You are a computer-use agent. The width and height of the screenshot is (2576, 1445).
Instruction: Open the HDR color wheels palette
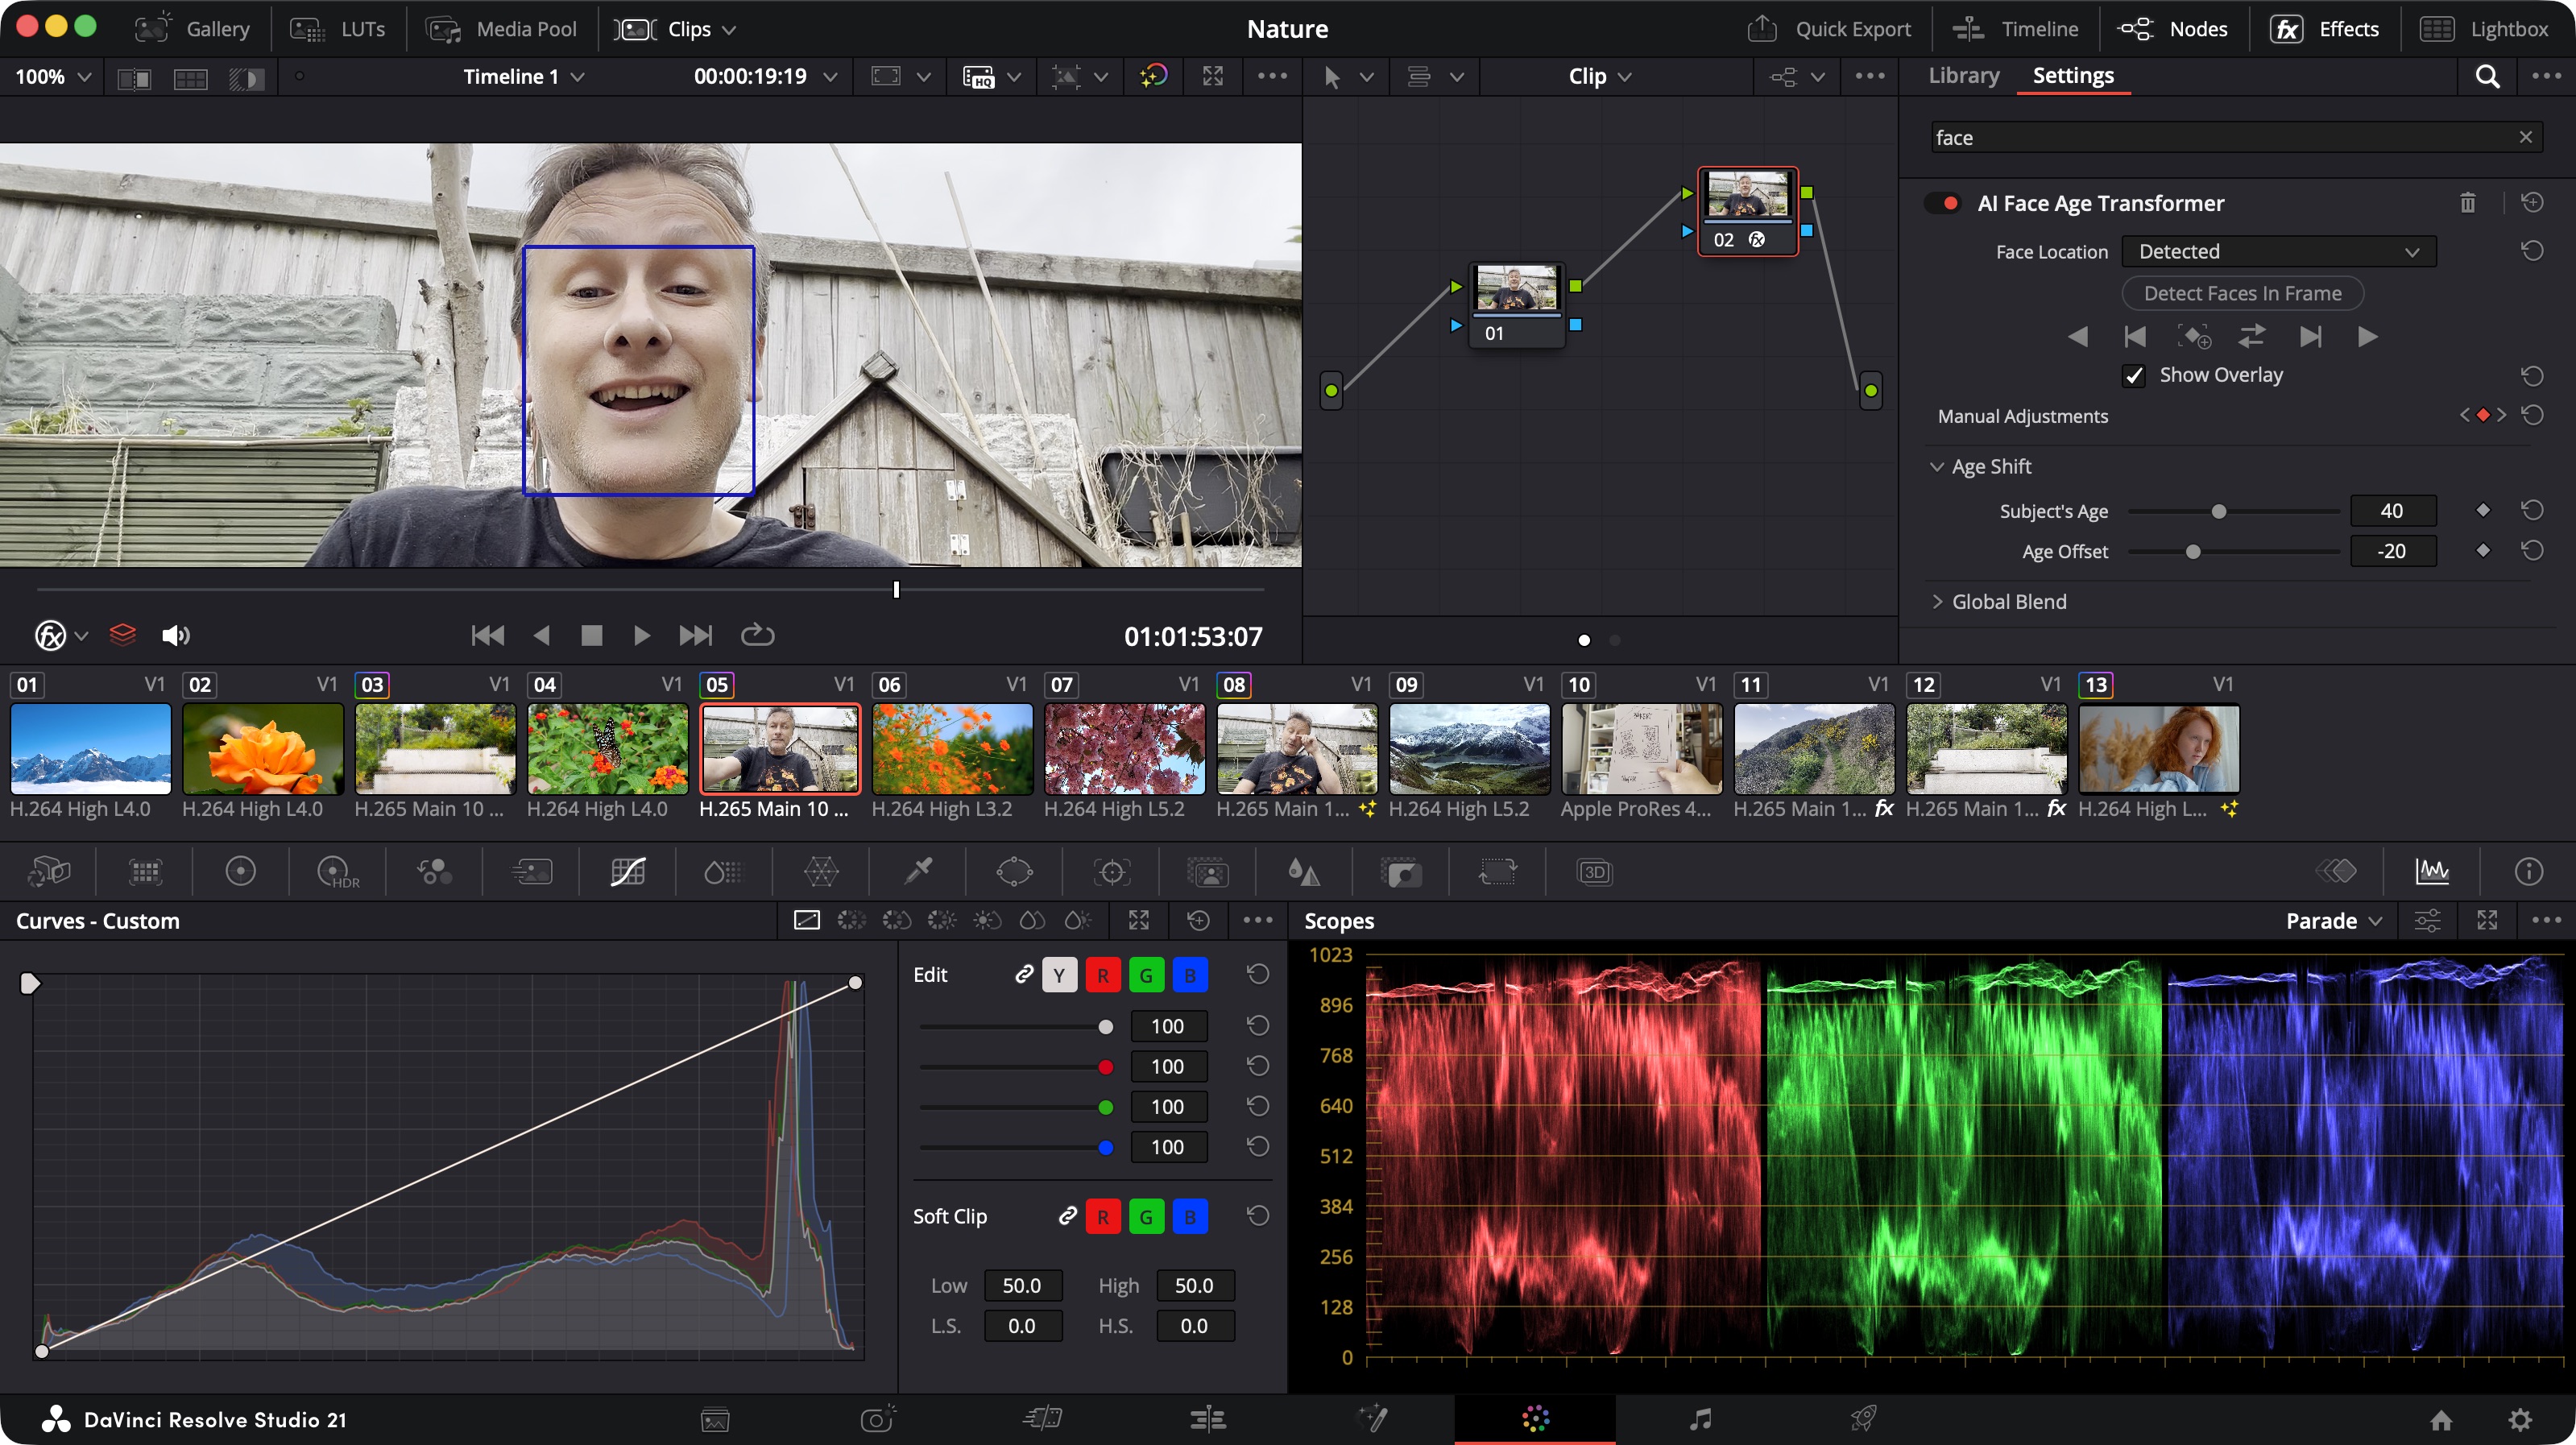click(x=337, y=871)
